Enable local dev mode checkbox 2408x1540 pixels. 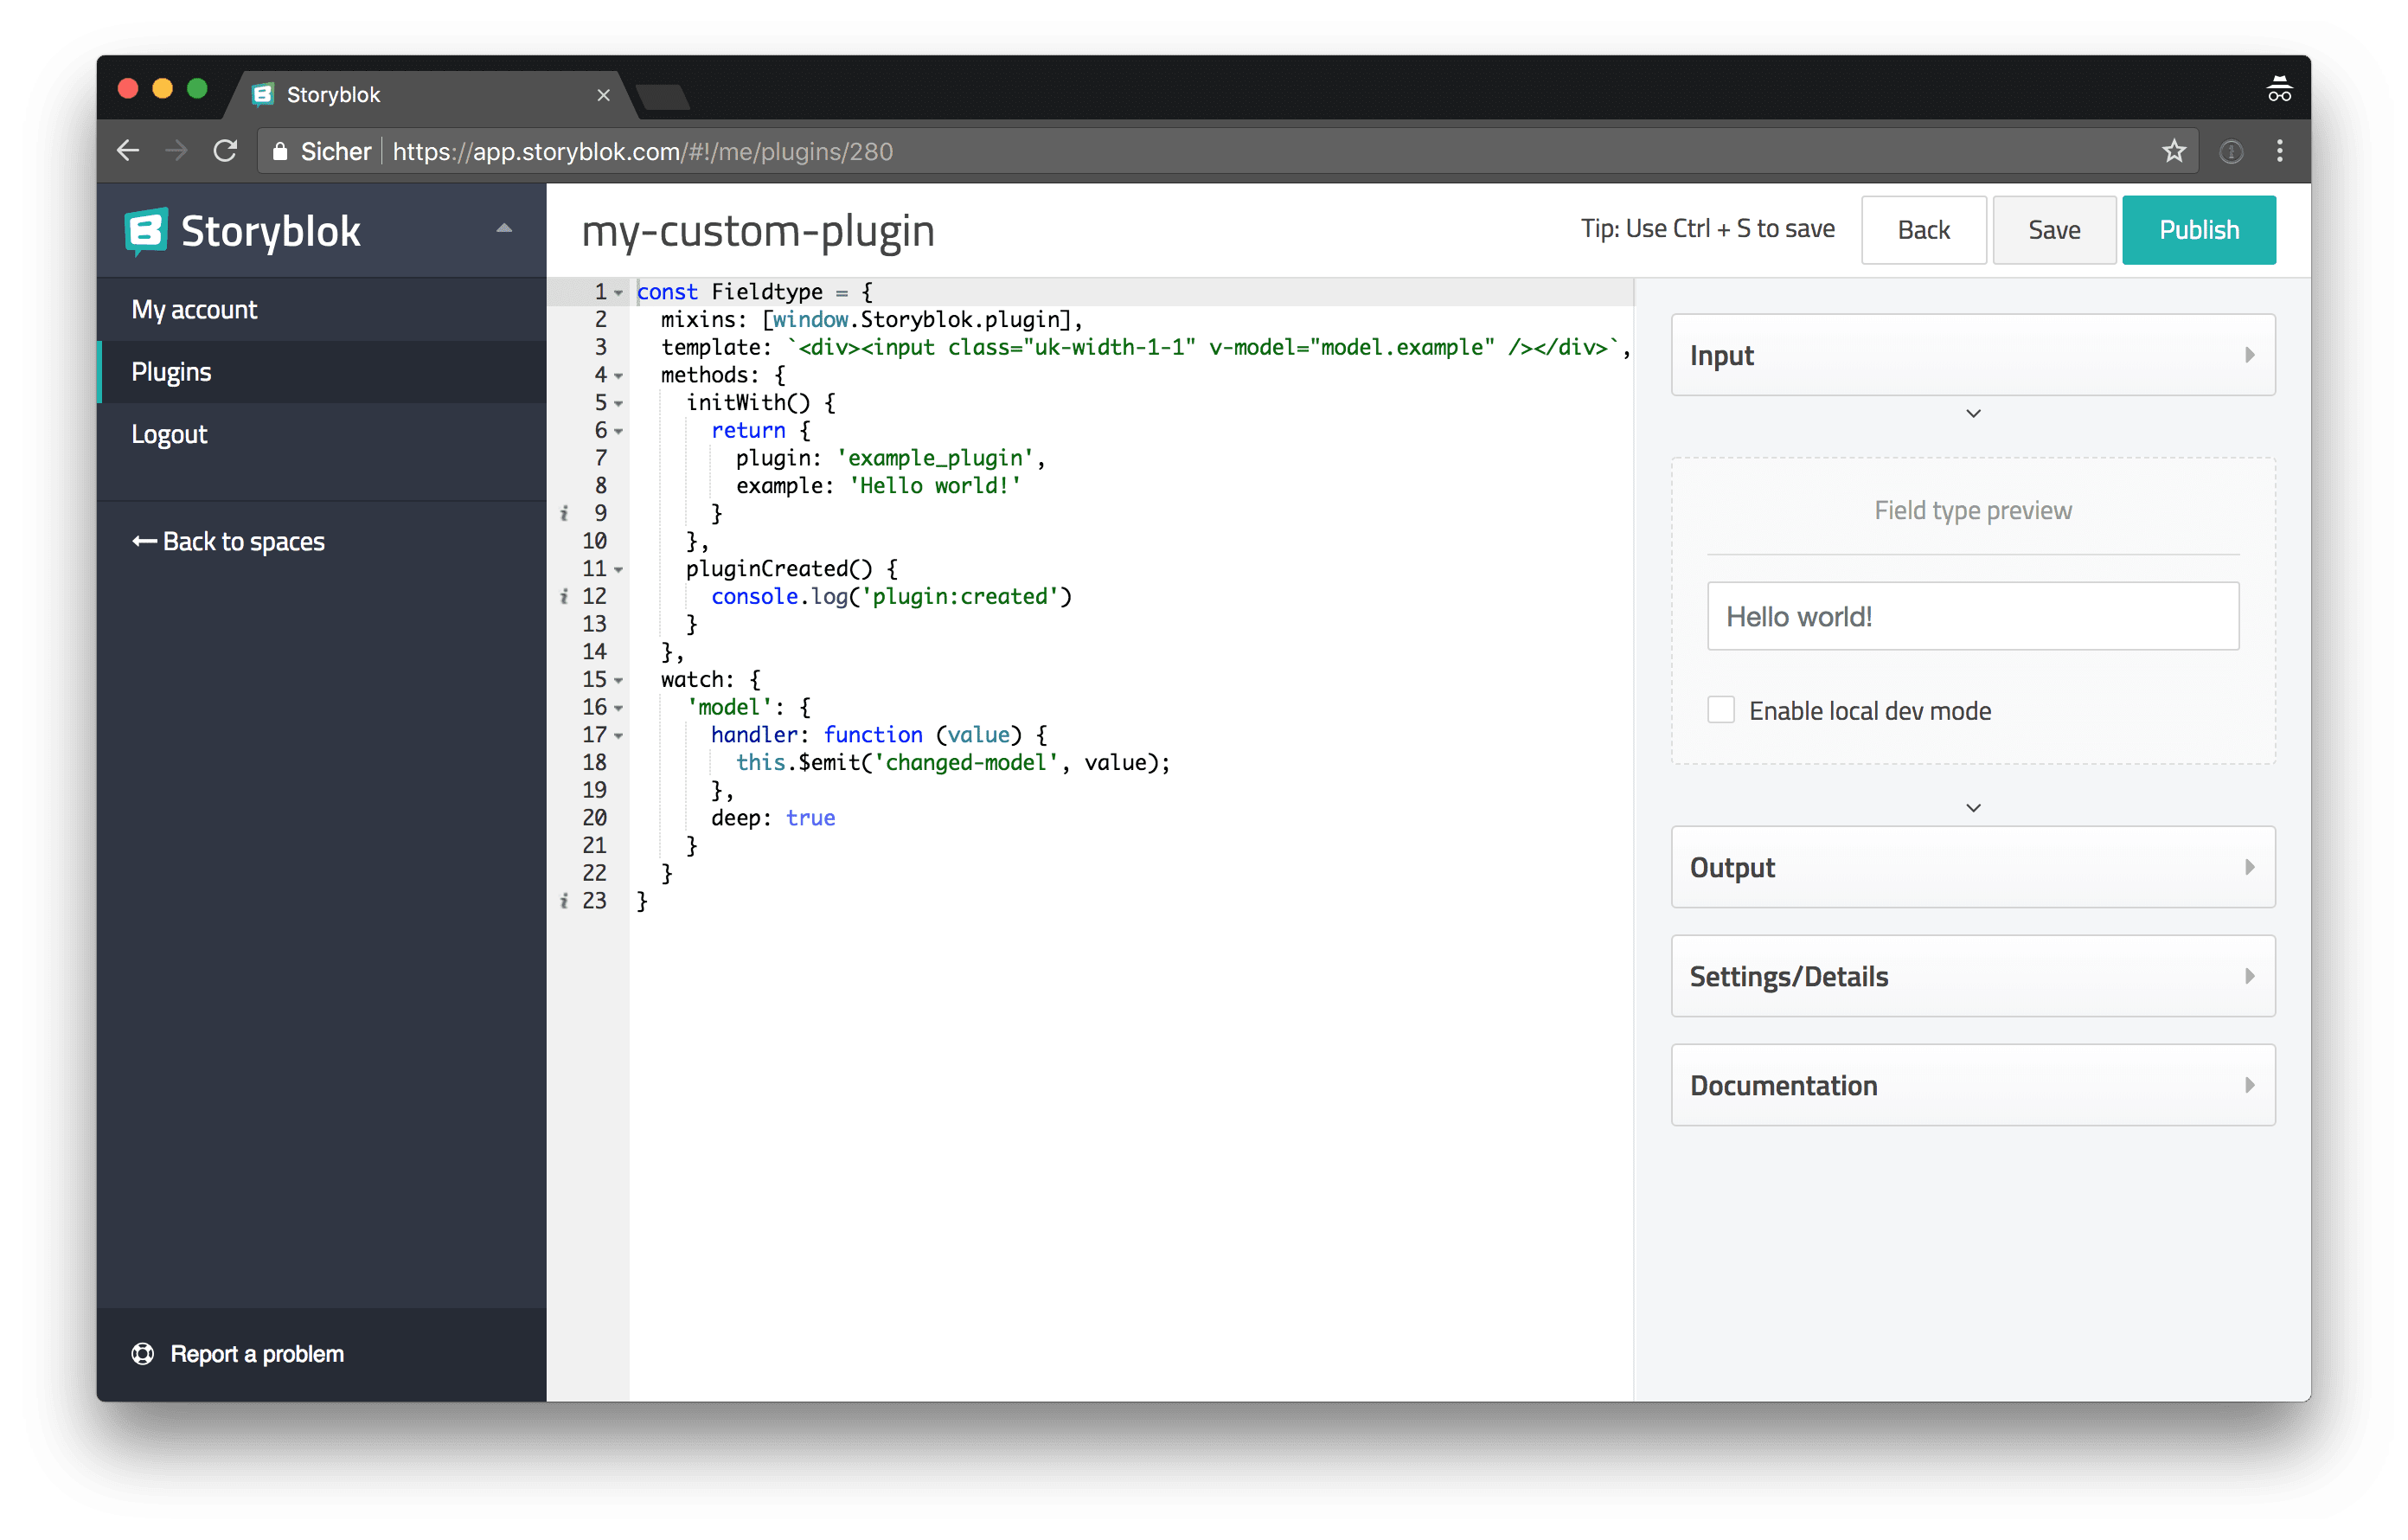(1720, 710)
